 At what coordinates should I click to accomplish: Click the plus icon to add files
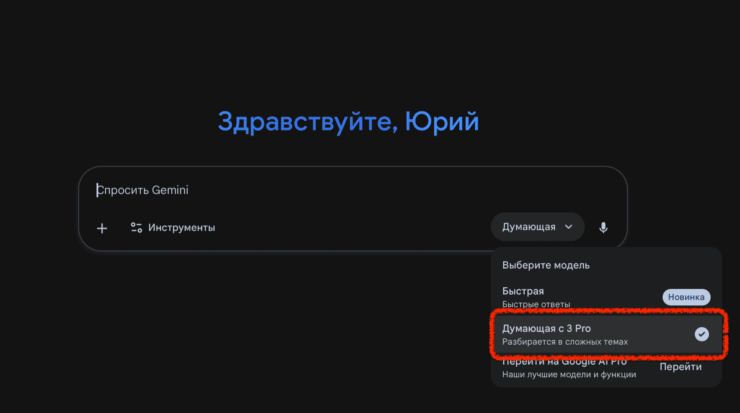point(102,228)
